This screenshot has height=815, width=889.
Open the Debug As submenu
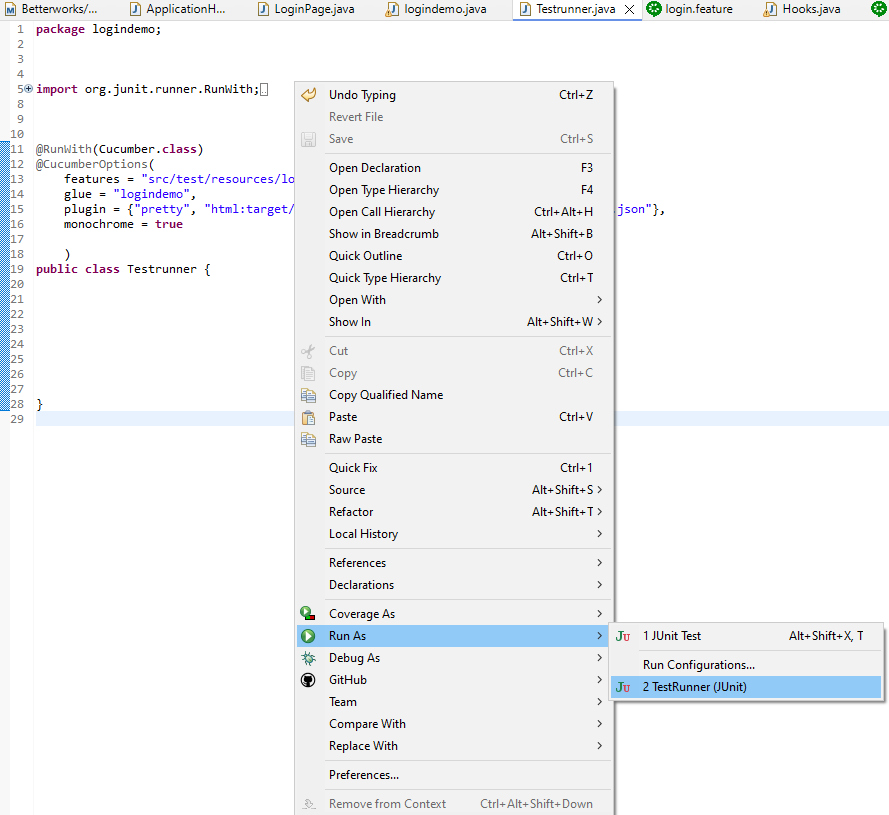pyautogui.click(x=455, y=658)
